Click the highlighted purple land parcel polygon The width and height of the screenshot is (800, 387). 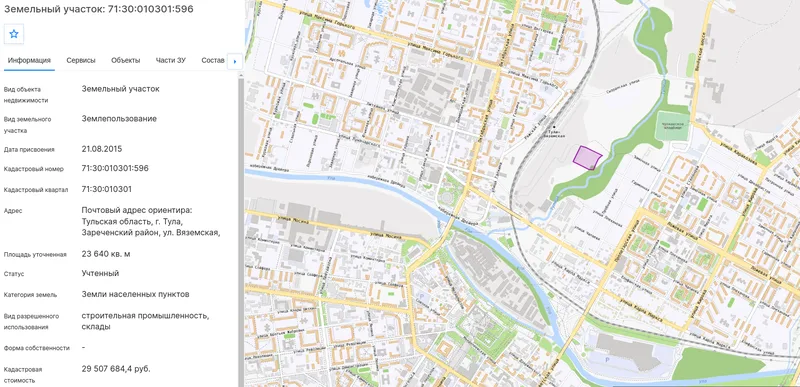587,157
